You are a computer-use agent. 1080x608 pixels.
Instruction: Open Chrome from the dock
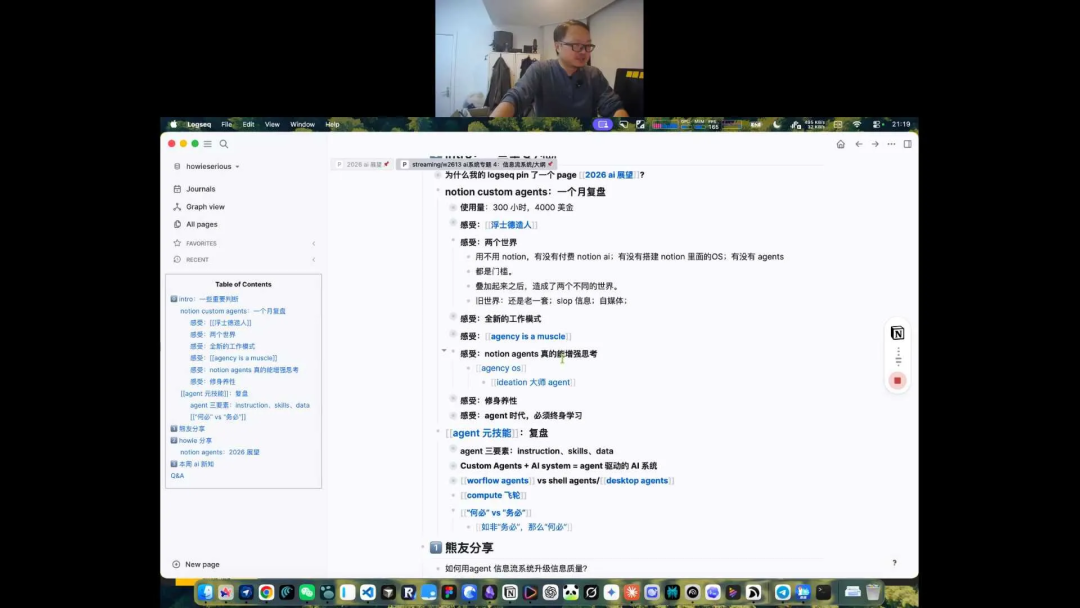(266, 592)
